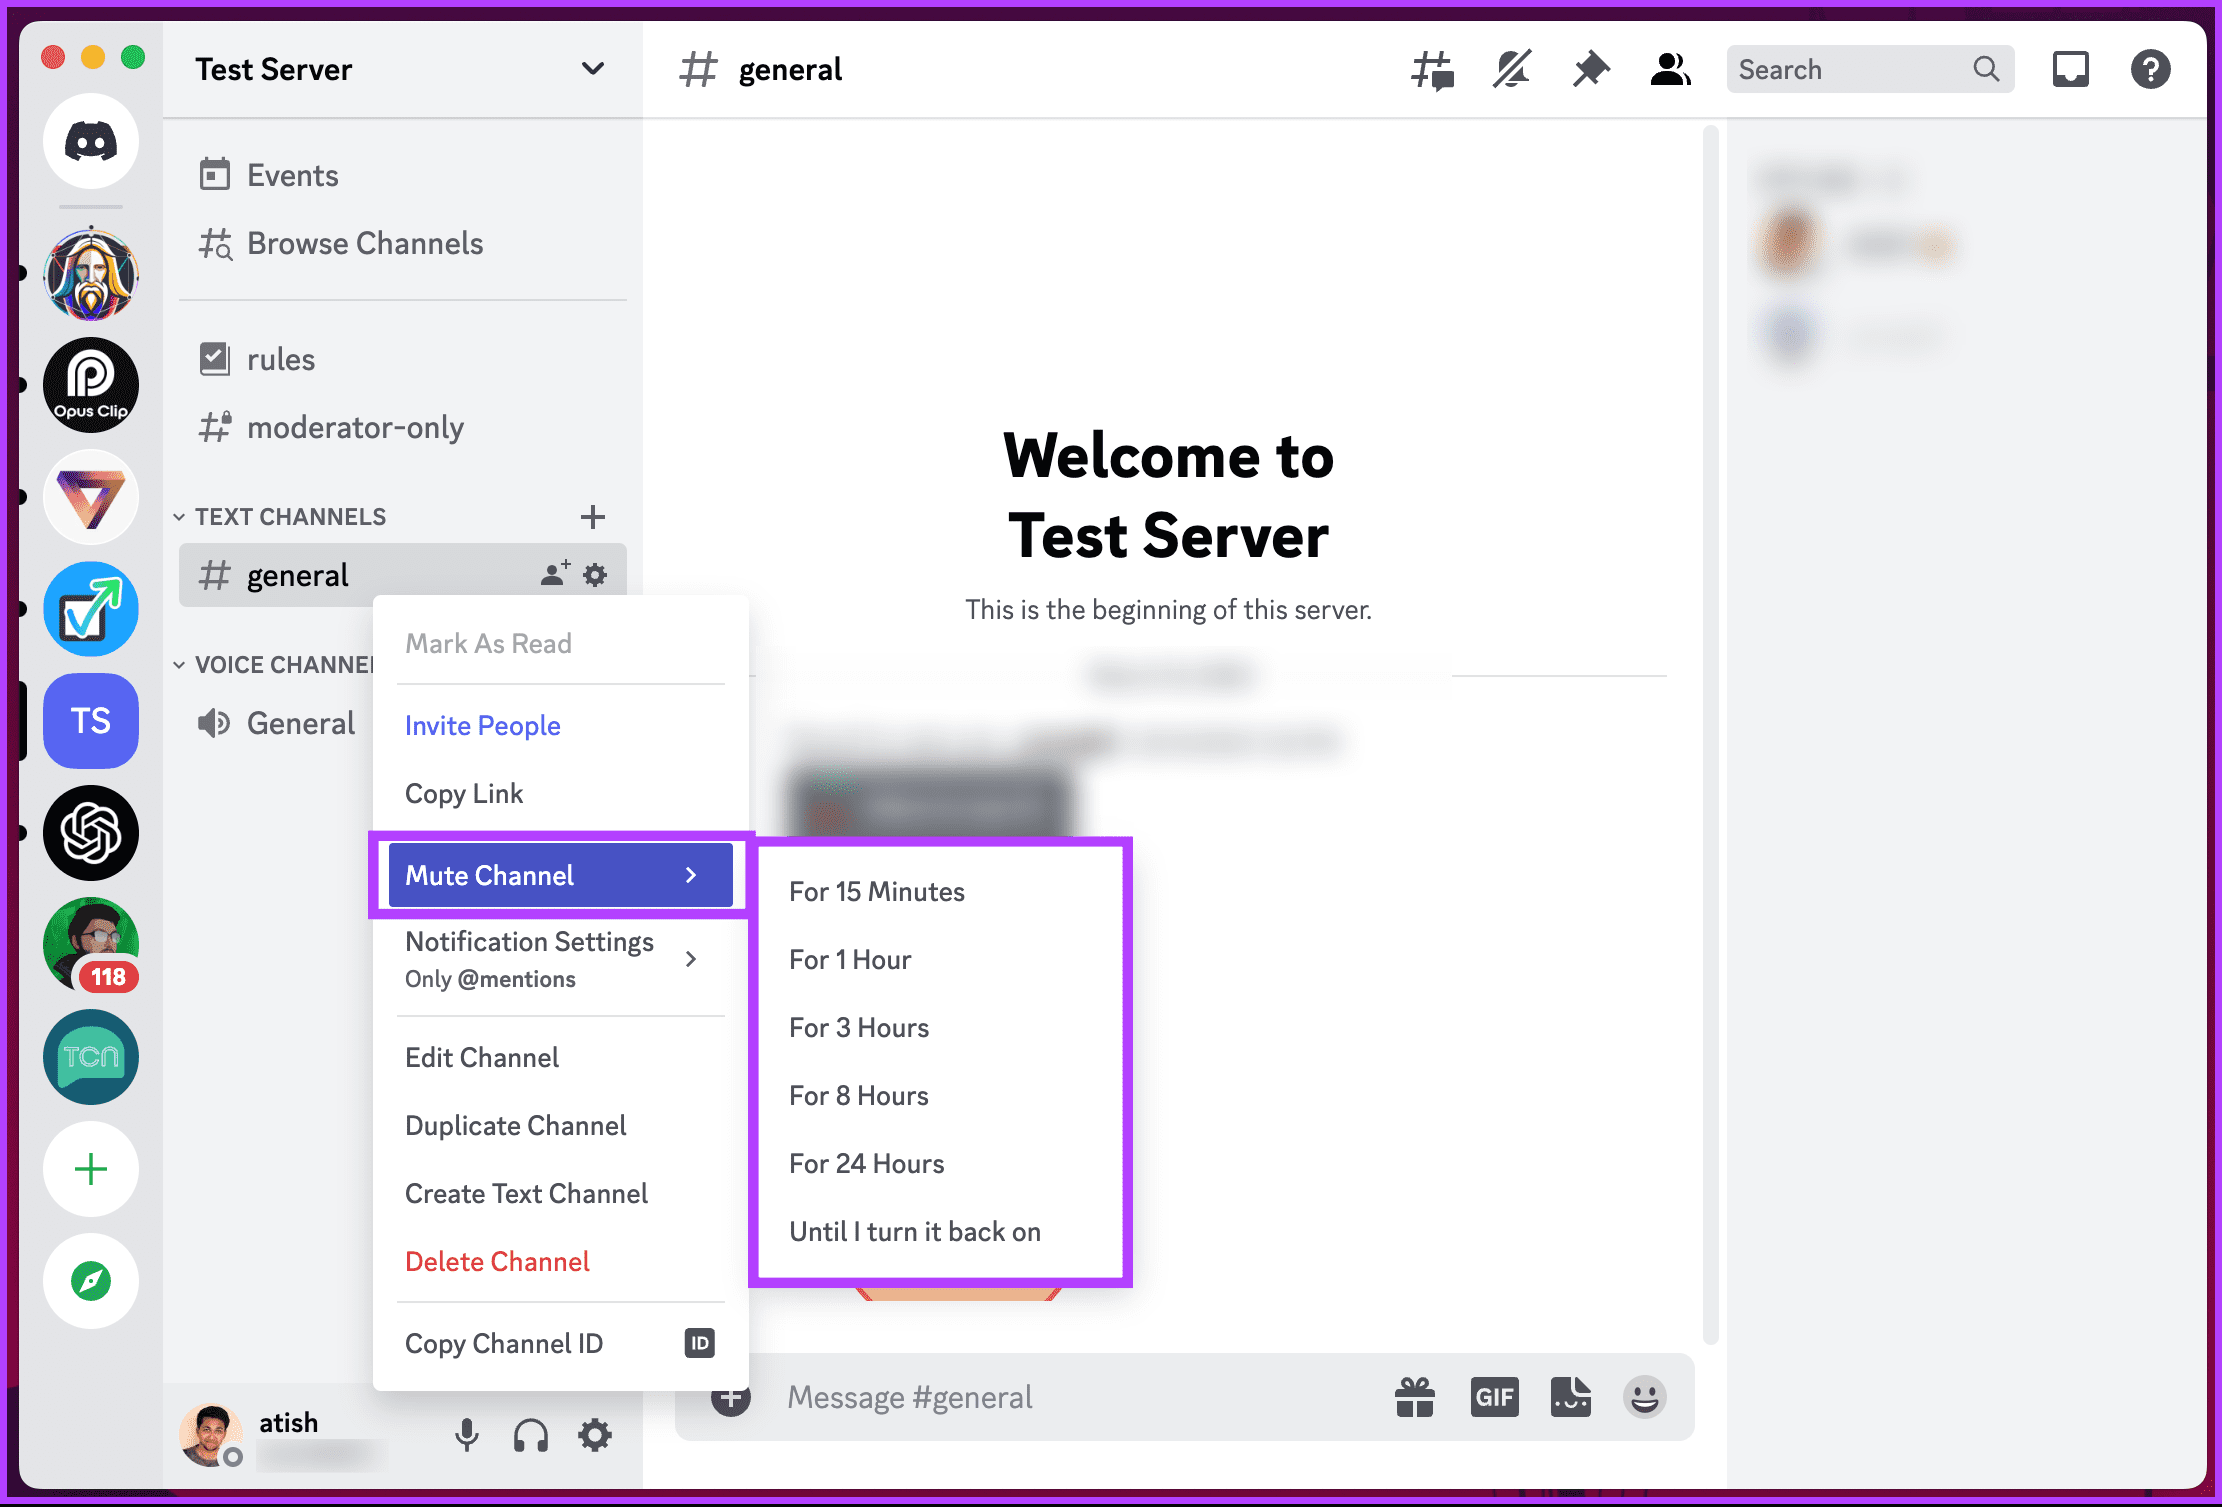This screenshot has height=1507, width=2222.
Task: Choose Duplicate Channel
Action: pos(561,1125)
